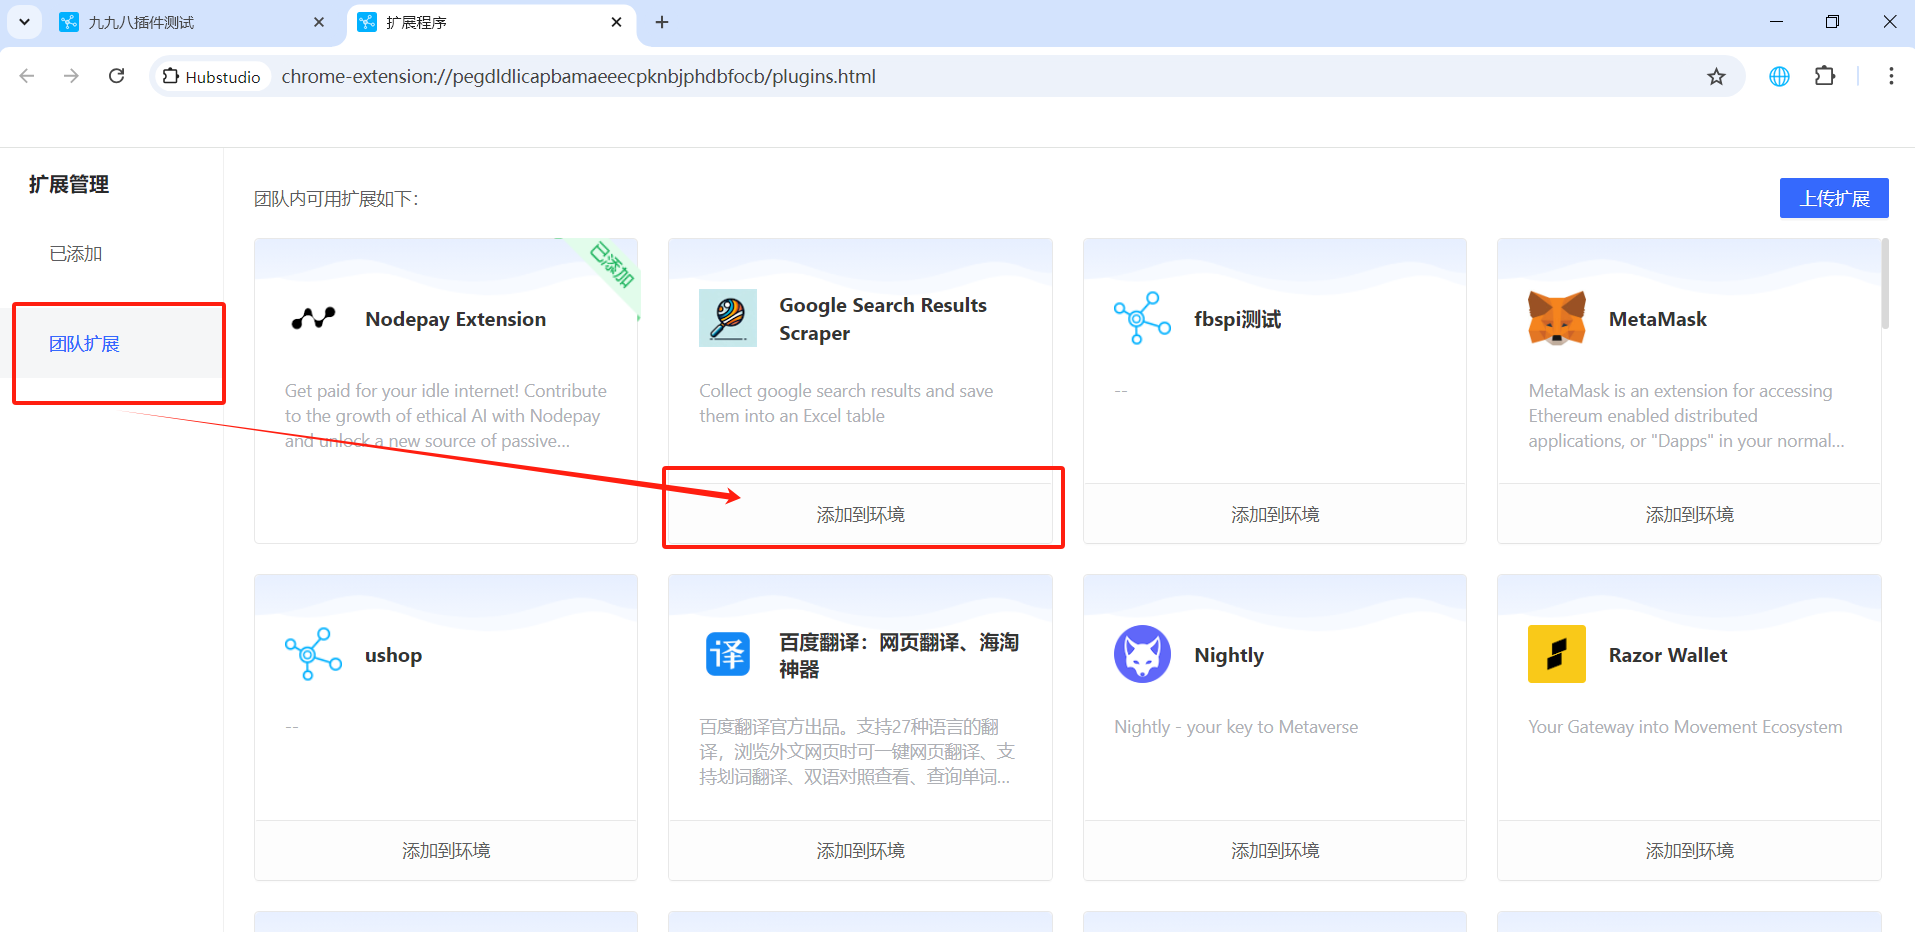Click the Razor Wallet title text

click(1668, 655)
